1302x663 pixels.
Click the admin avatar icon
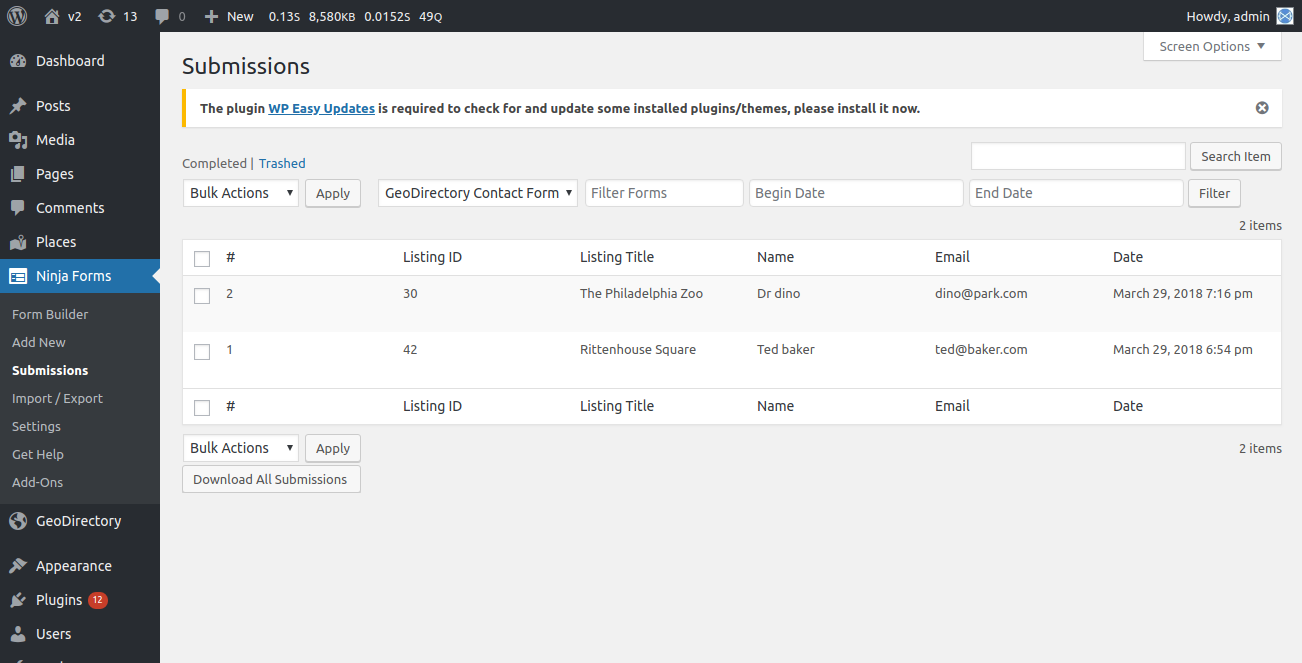click(x=1285, y=16)
